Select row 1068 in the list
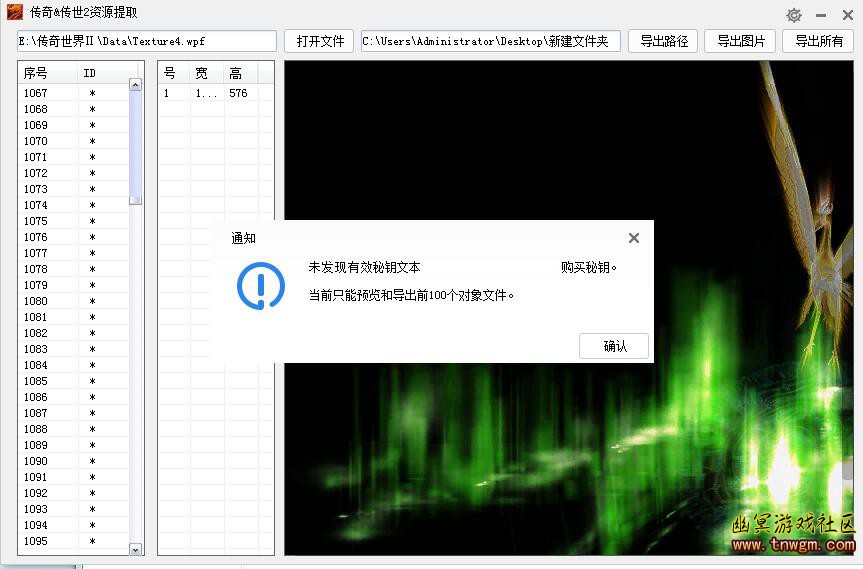 73,109
